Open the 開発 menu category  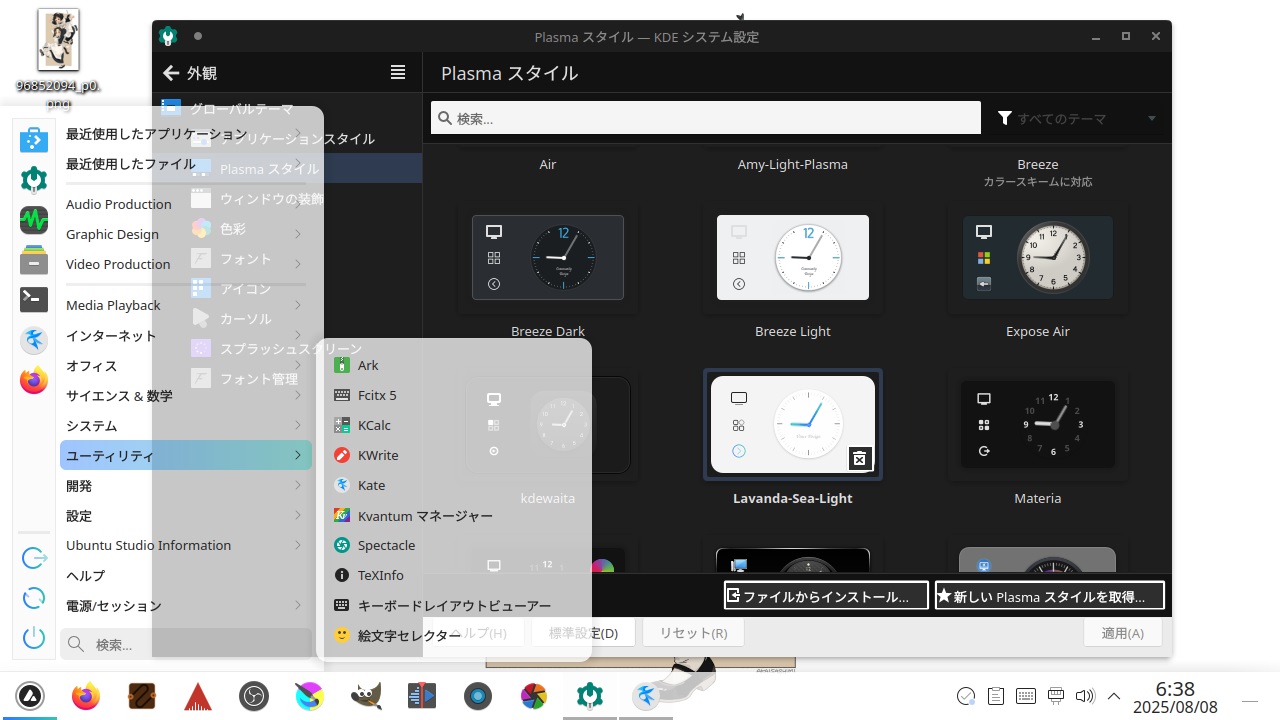click(186, 486)
